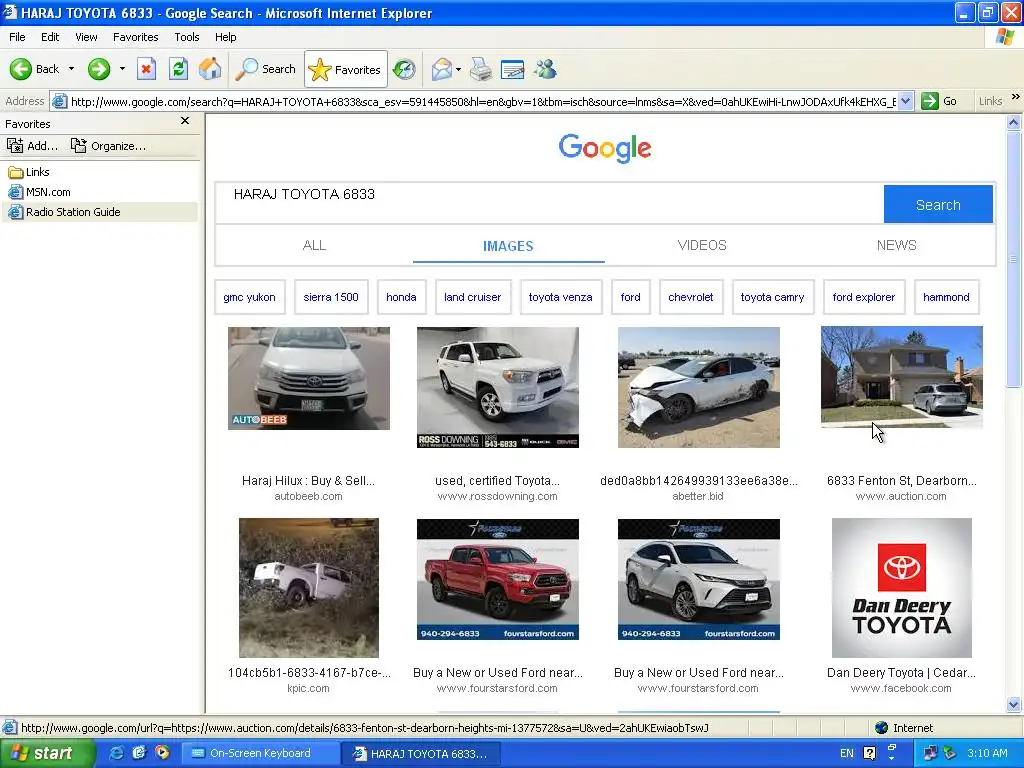
Task: Open the crashed white car image
Action: pyautogui.click(x=699, y=387)
